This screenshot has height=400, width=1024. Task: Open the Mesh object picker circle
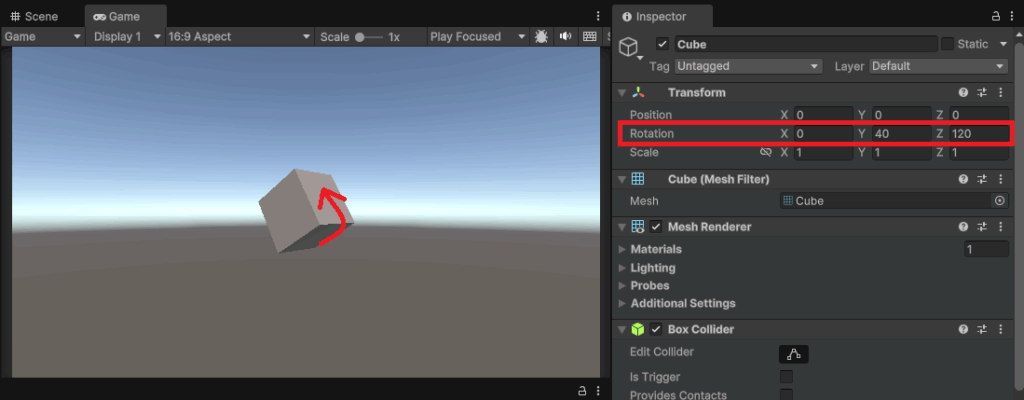1000,201
